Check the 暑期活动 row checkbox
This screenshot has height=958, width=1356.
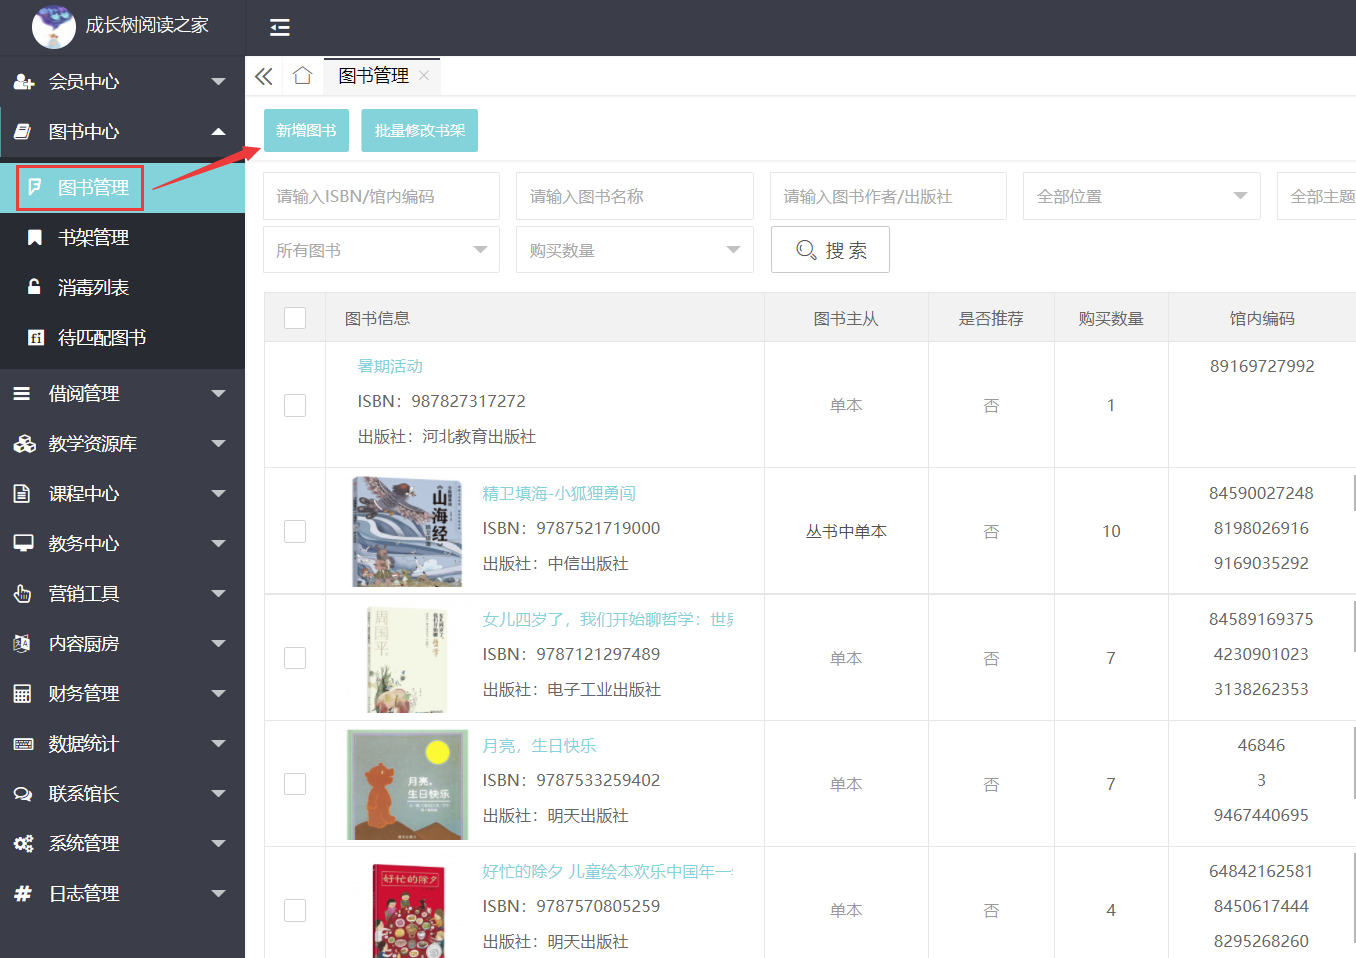[x=295, y=405]
